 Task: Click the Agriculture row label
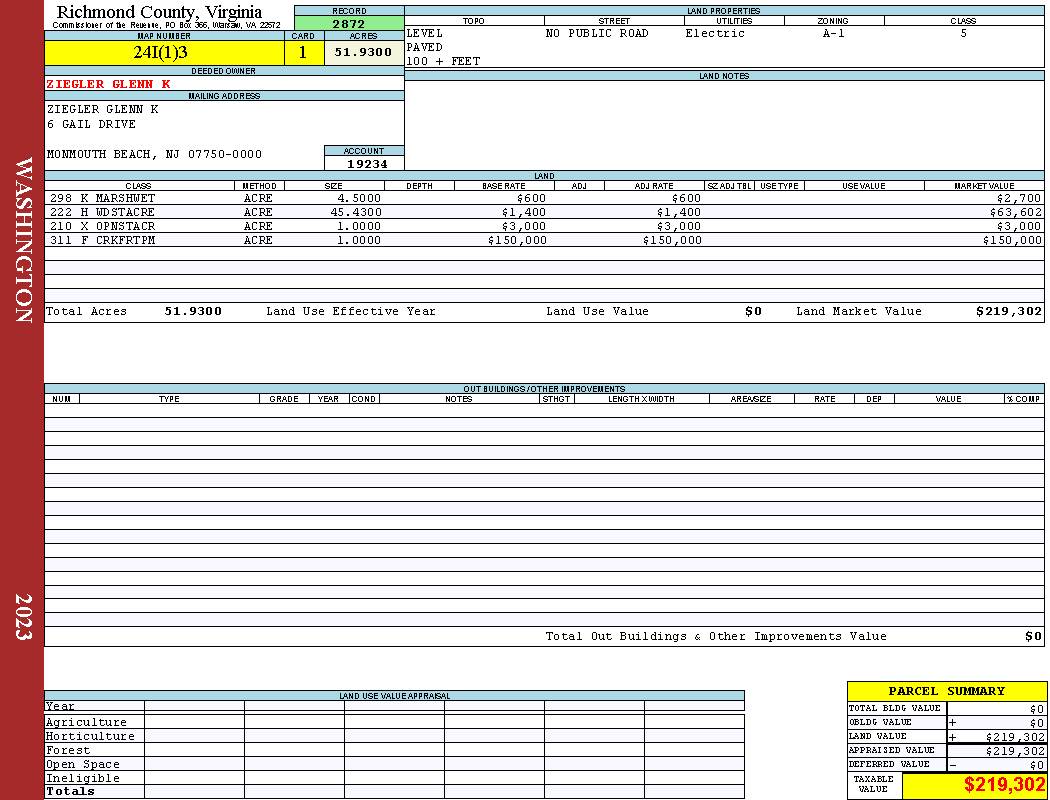[x=86, y=722]
